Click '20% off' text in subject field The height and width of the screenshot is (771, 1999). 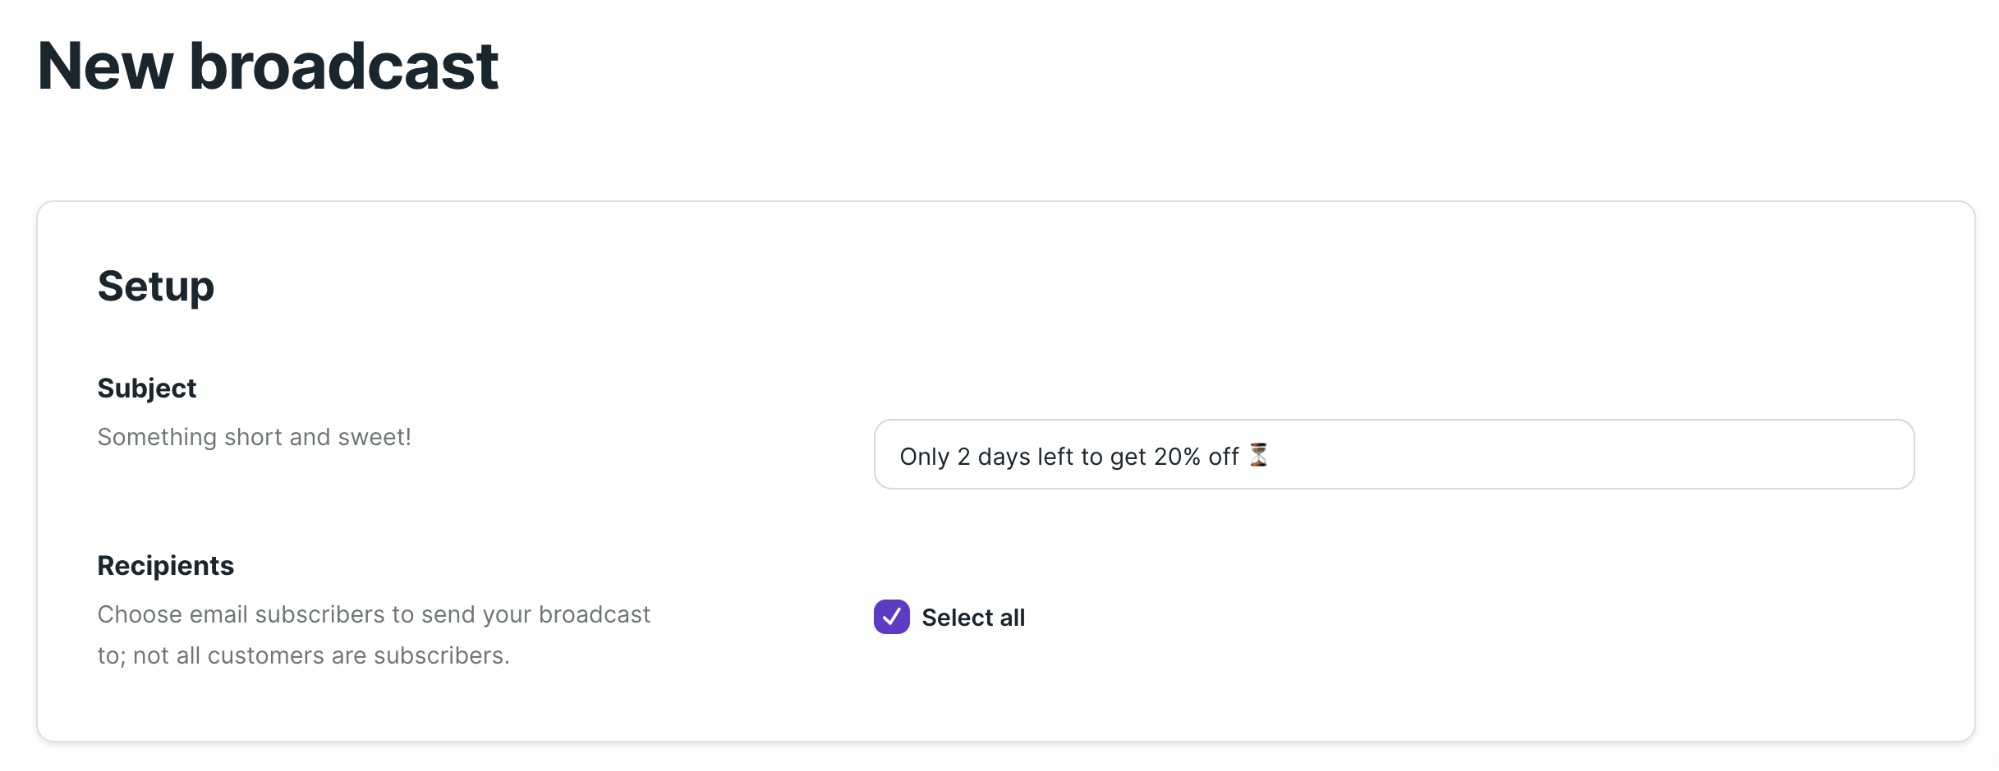point(1196,457)
